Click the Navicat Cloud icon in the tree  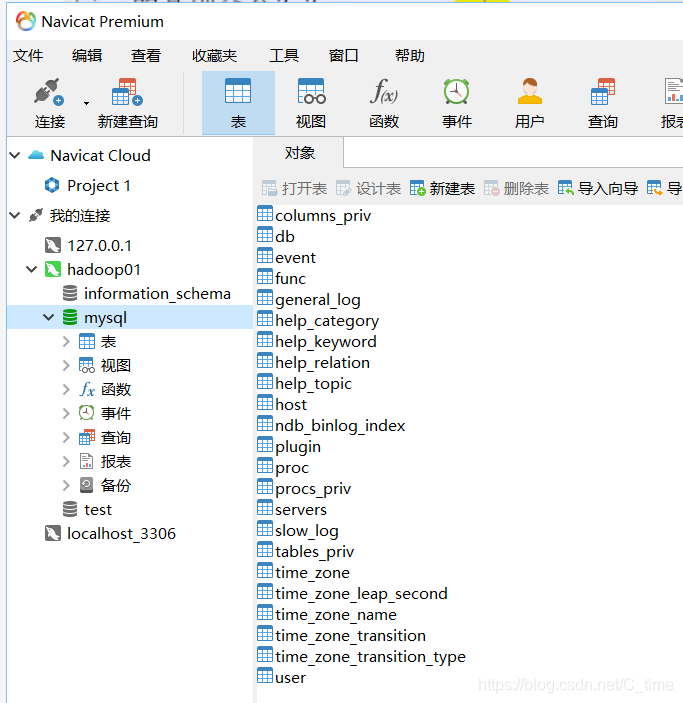point(36,156)
